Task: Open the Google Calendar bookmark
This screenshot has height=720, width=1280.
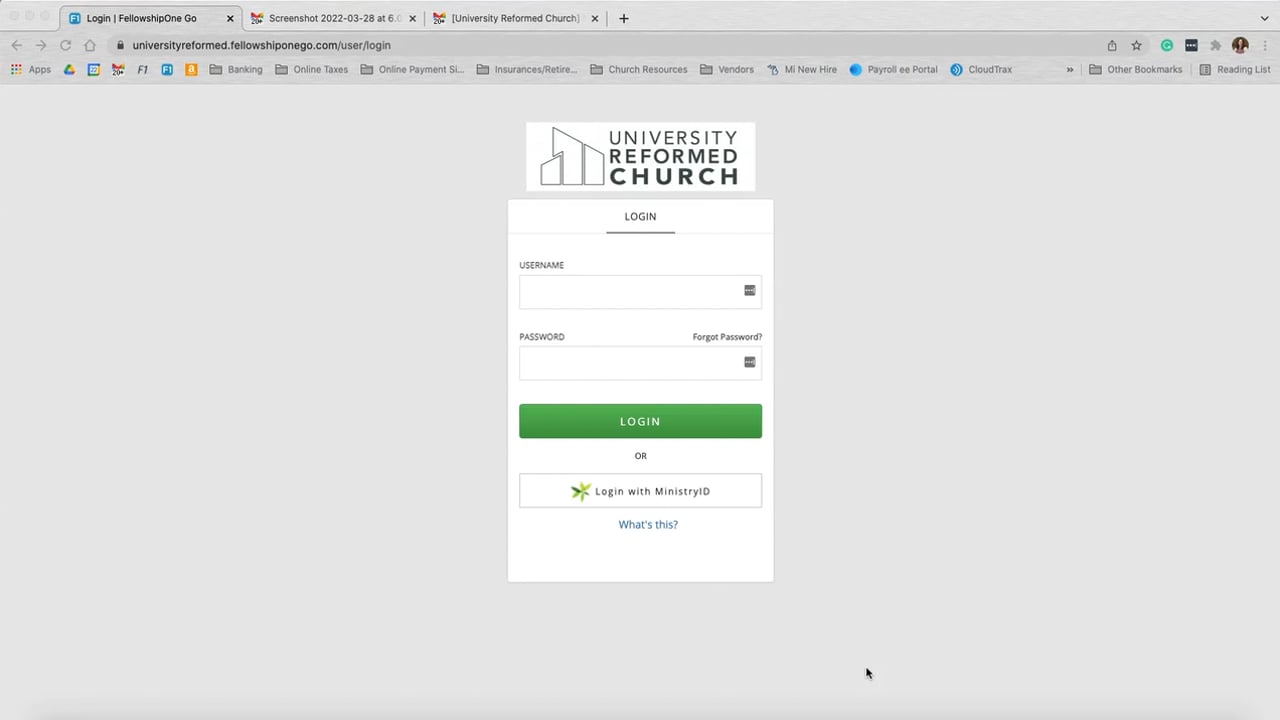Action: 93,70
